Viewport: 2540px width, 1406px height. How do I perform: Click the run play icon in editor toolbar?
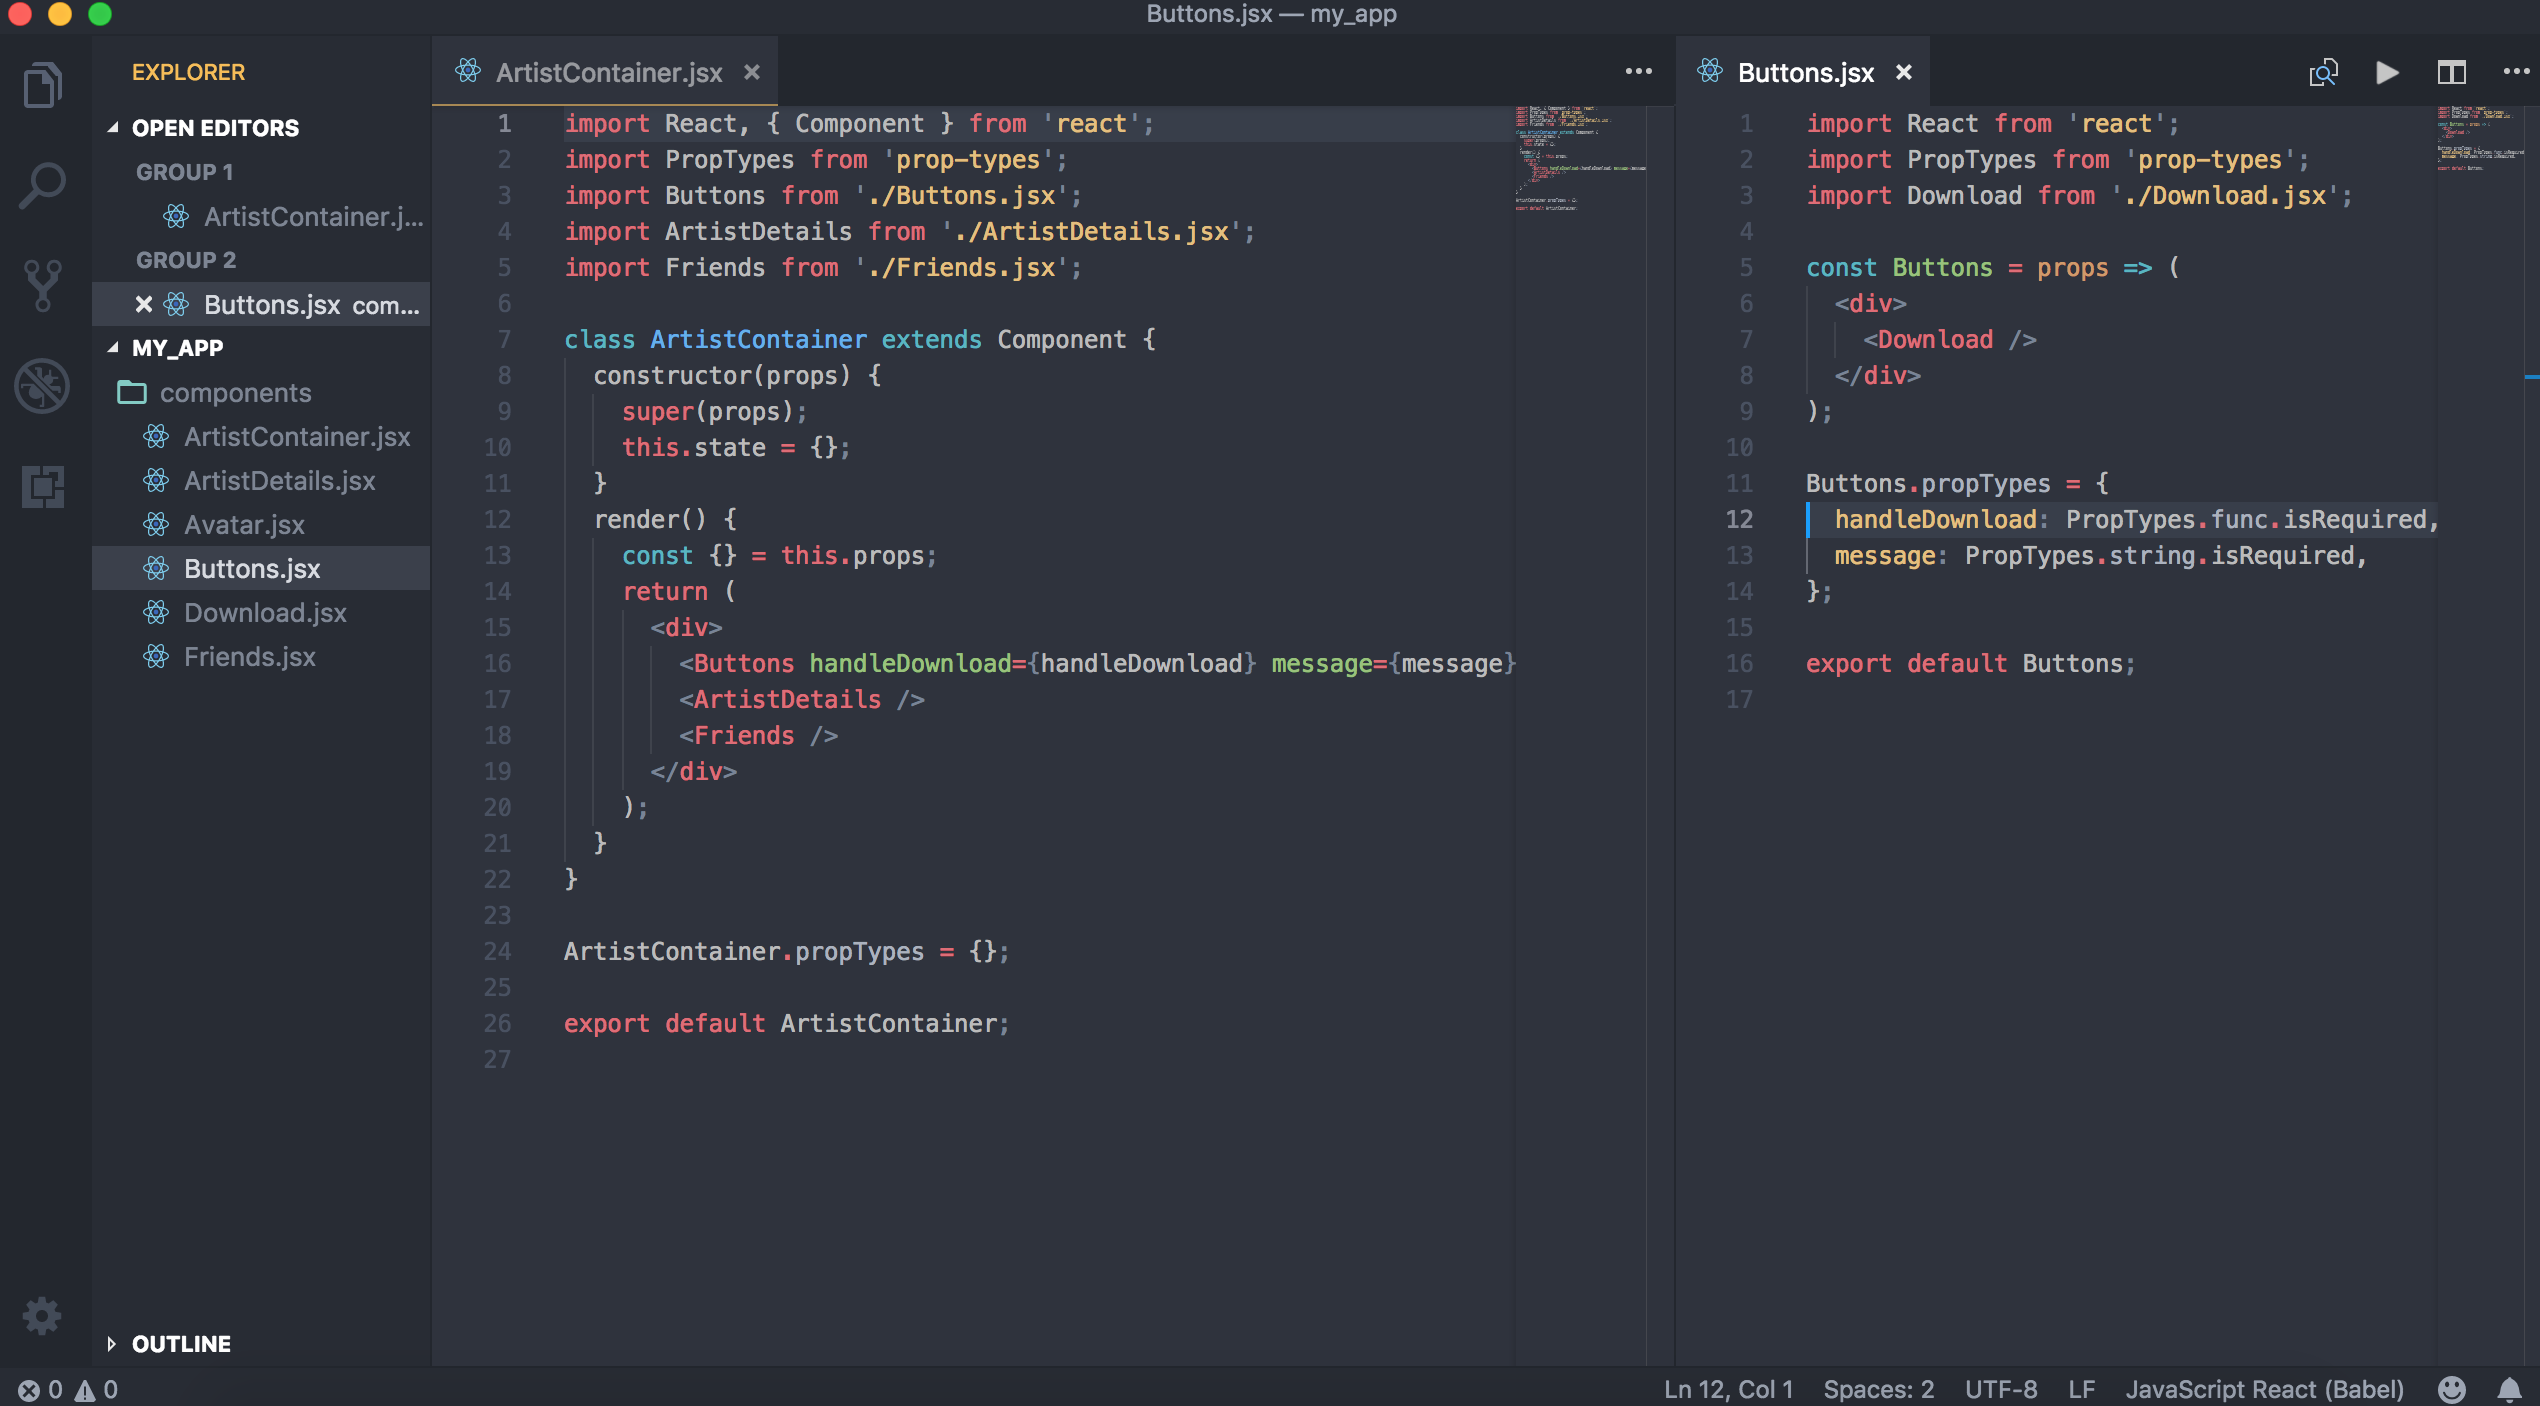click(x=2387, y=72)
